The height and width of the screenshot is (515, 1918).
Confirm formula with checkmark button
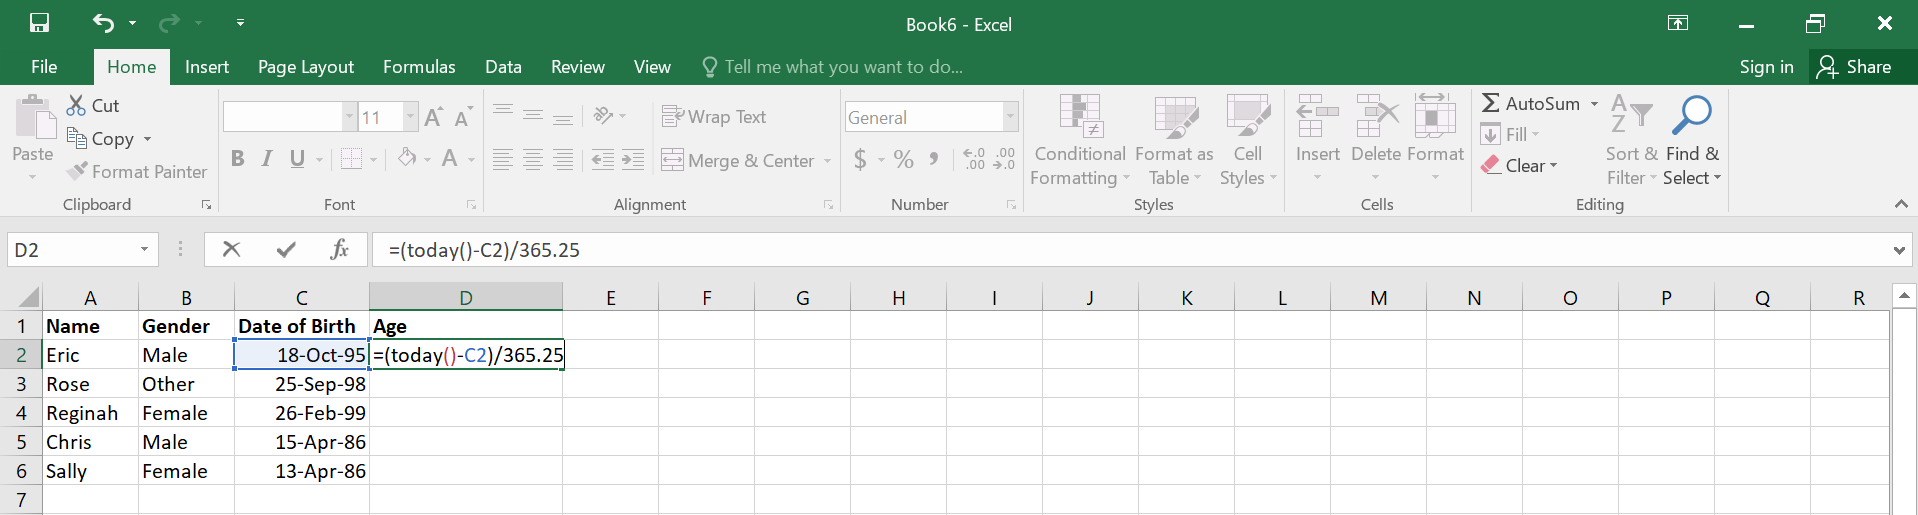pyautogui.click(x=286, y=249)
